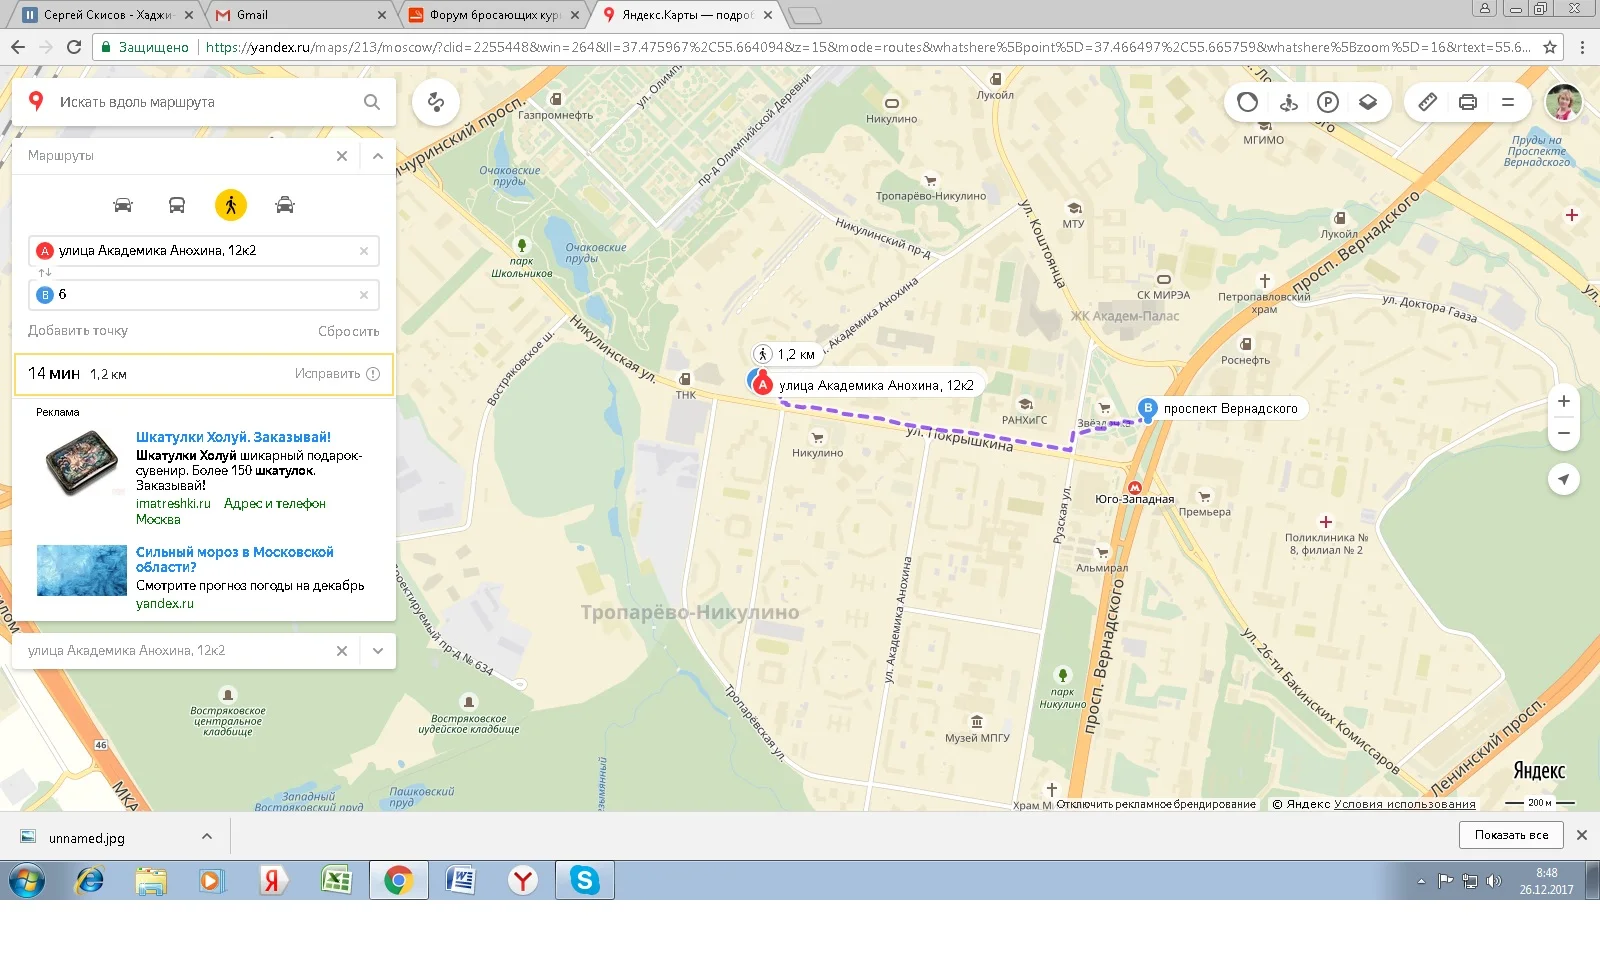The height and width of the screenshot is (960, 1600).
Task: Close the Маршруты panel
Action: pos(342,156)
